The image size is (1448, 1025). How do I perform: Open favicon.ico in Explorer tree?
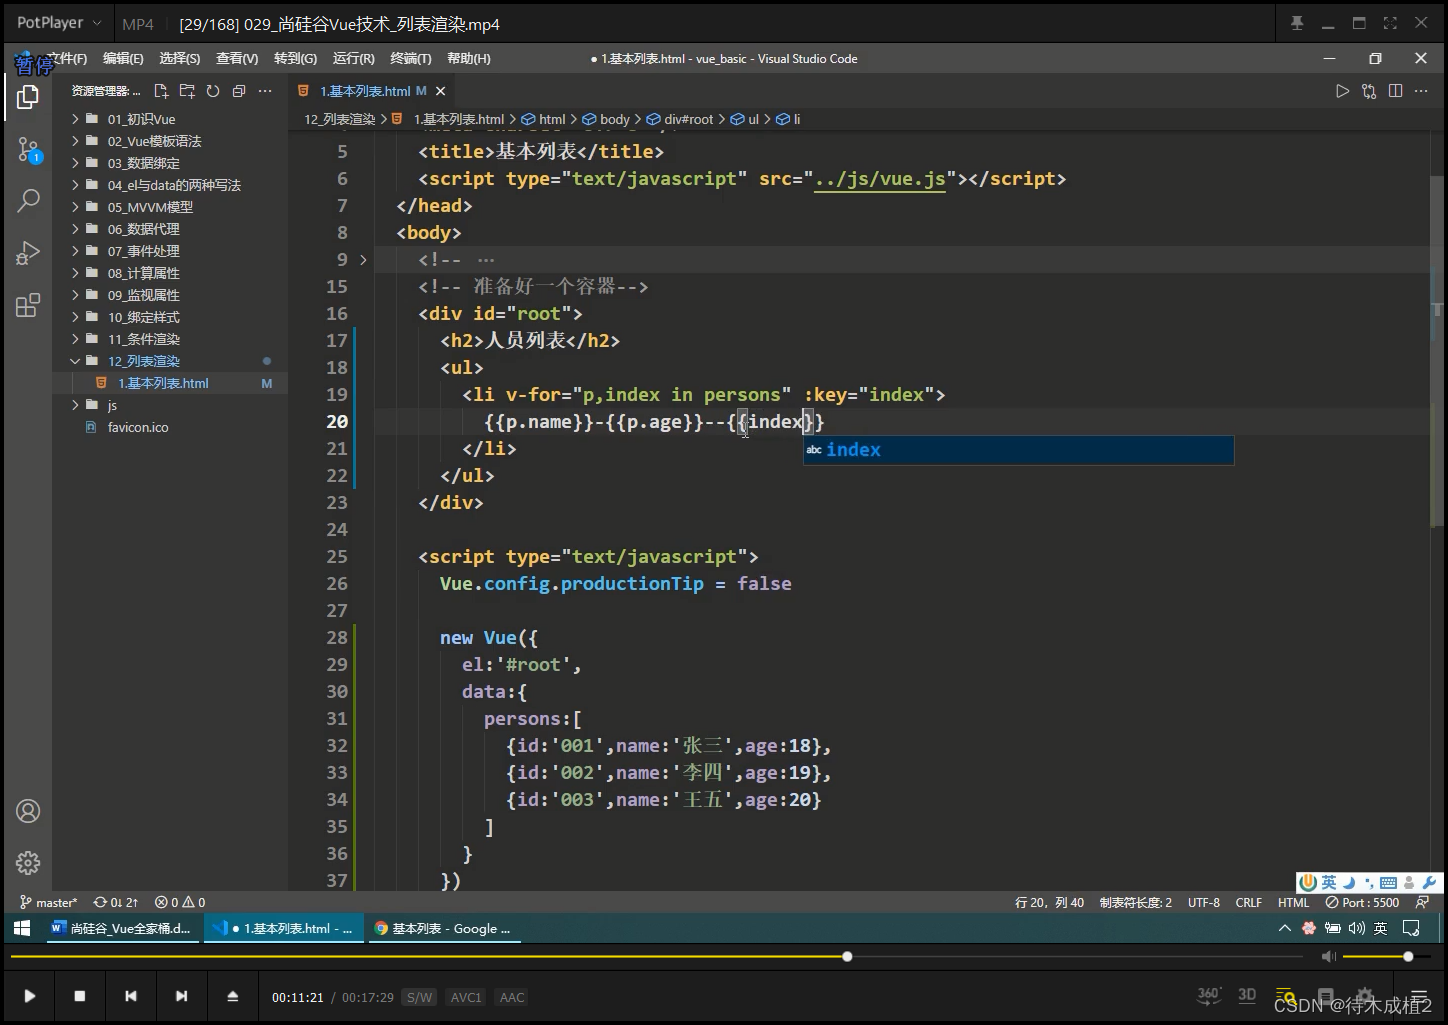click(x=170, y=427)
